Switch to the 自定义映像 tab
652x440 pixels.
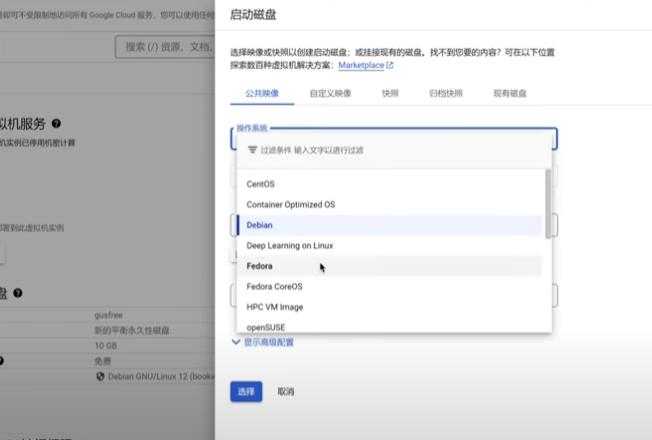[x=331, y=93]
